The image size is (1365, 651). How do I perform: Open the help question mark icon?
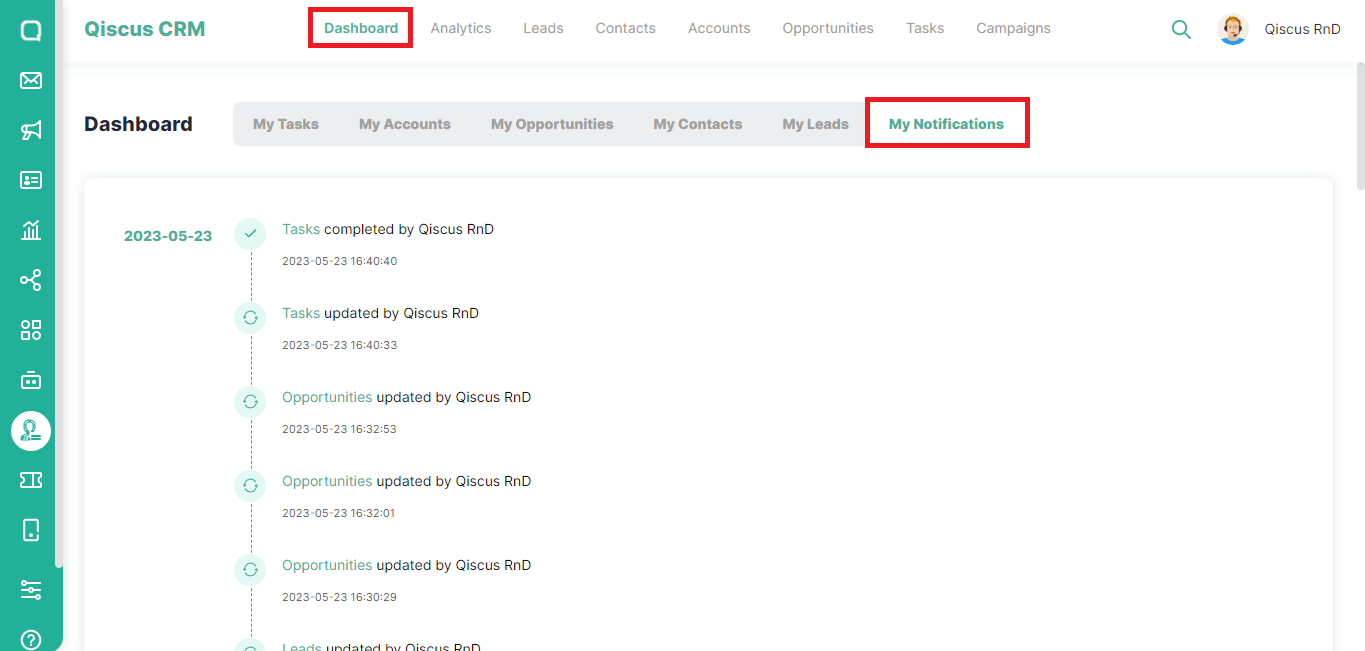(31, 640)
